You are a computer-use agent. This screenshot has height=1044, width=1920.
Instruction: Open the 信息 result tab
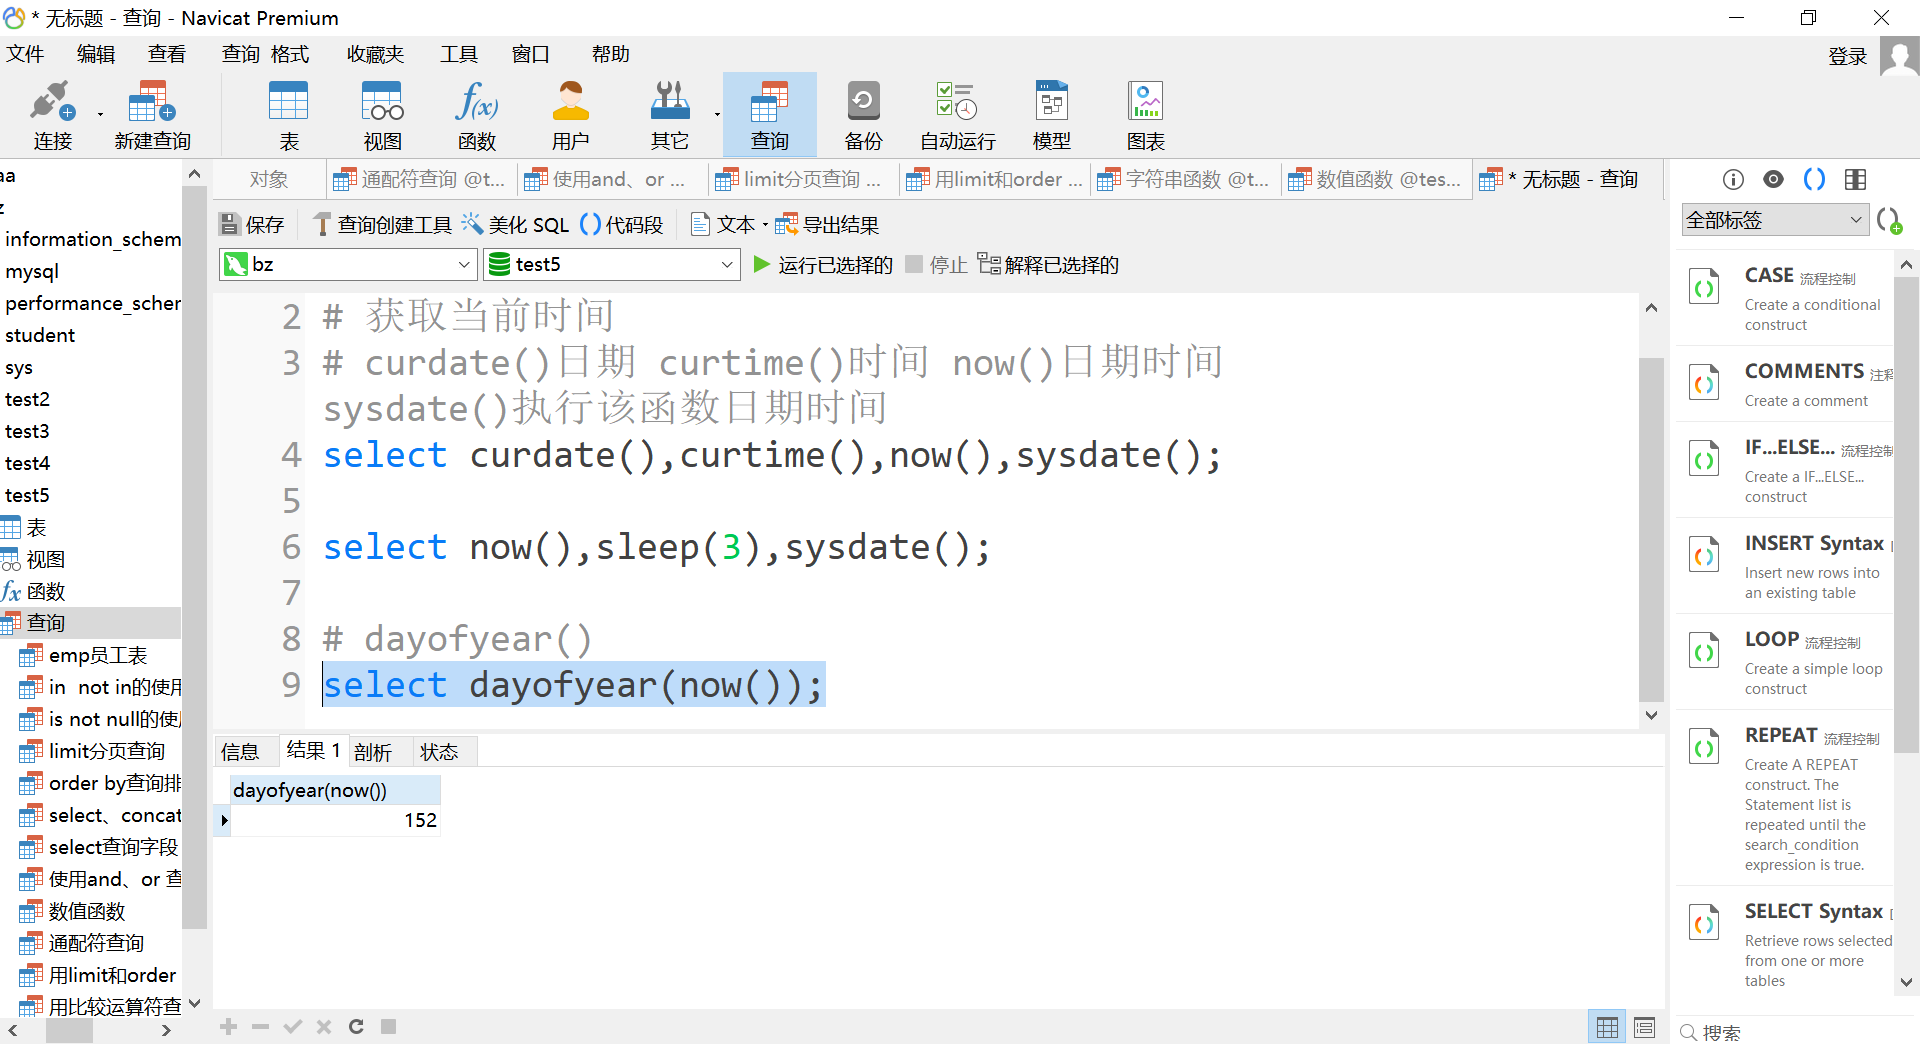[x=240, y=752]
